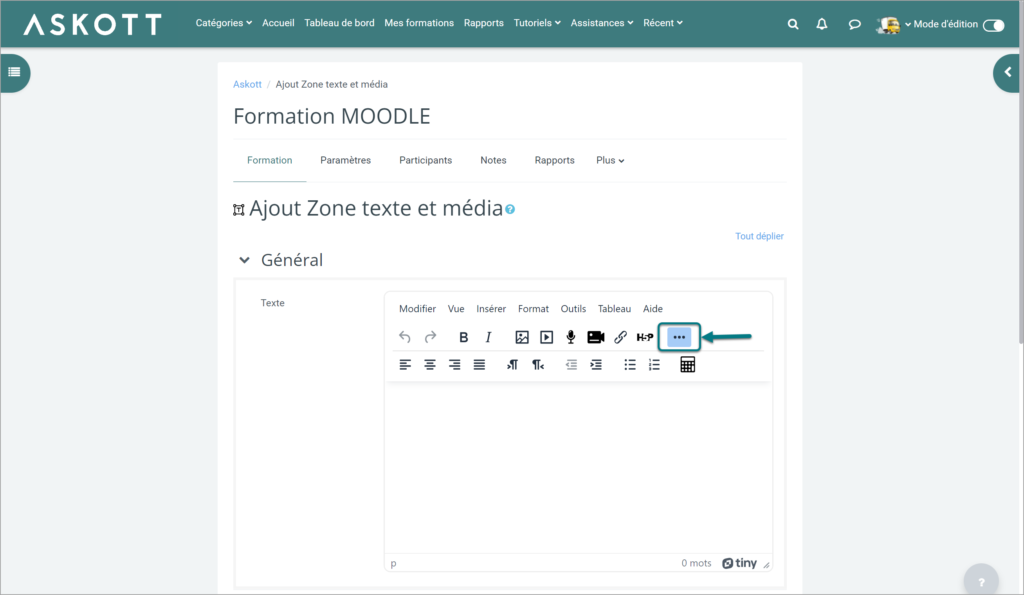Image resolution: width=1024 pixels, height=595 pixels.
Task: Open the Assistances dropdown
Action: [x=601, y=23]
